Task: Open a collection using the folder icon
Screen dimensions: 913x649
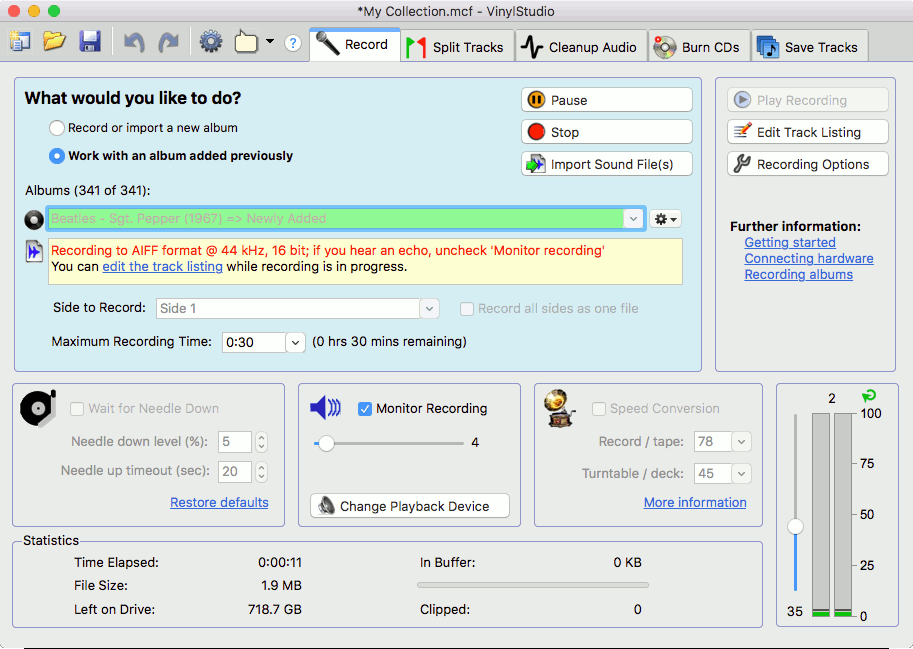Action: tap(54, 42)
